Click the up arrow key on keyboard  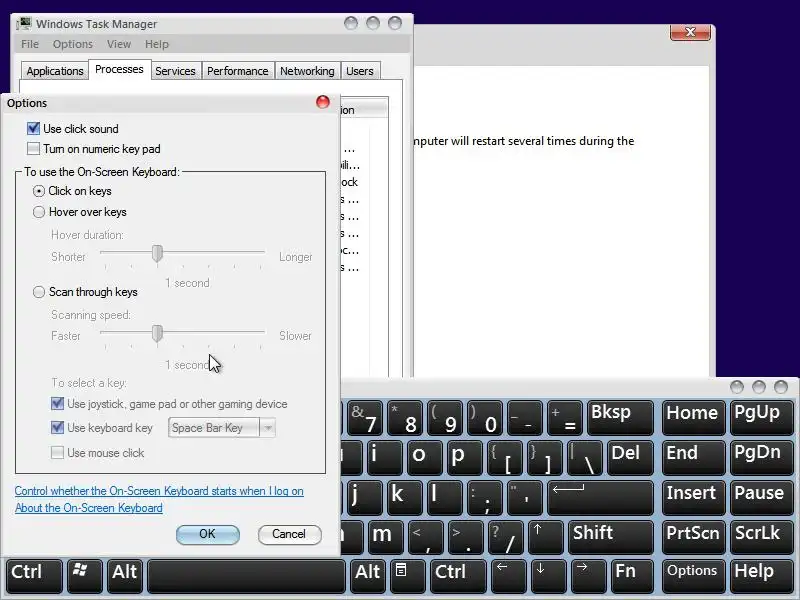(545, 536)
